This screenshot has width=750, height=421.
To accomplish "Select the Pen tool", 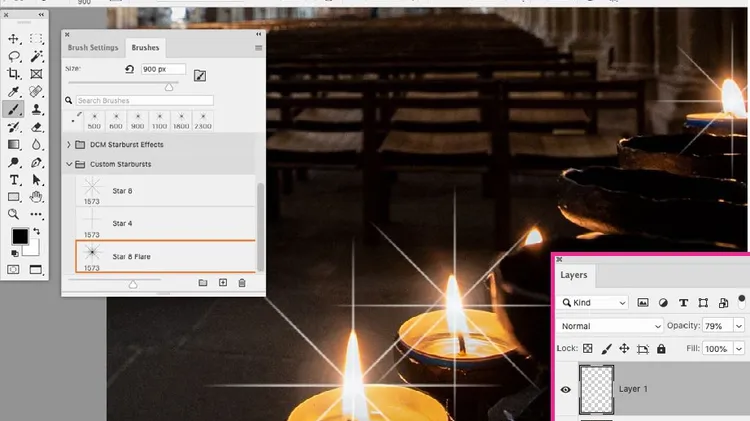I will (x=36, y=162).
